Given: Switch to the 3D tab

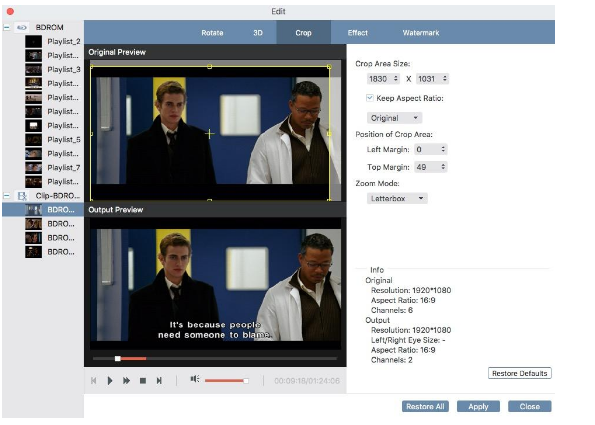Looking at the screenshot, I should [x=258, y=33].
